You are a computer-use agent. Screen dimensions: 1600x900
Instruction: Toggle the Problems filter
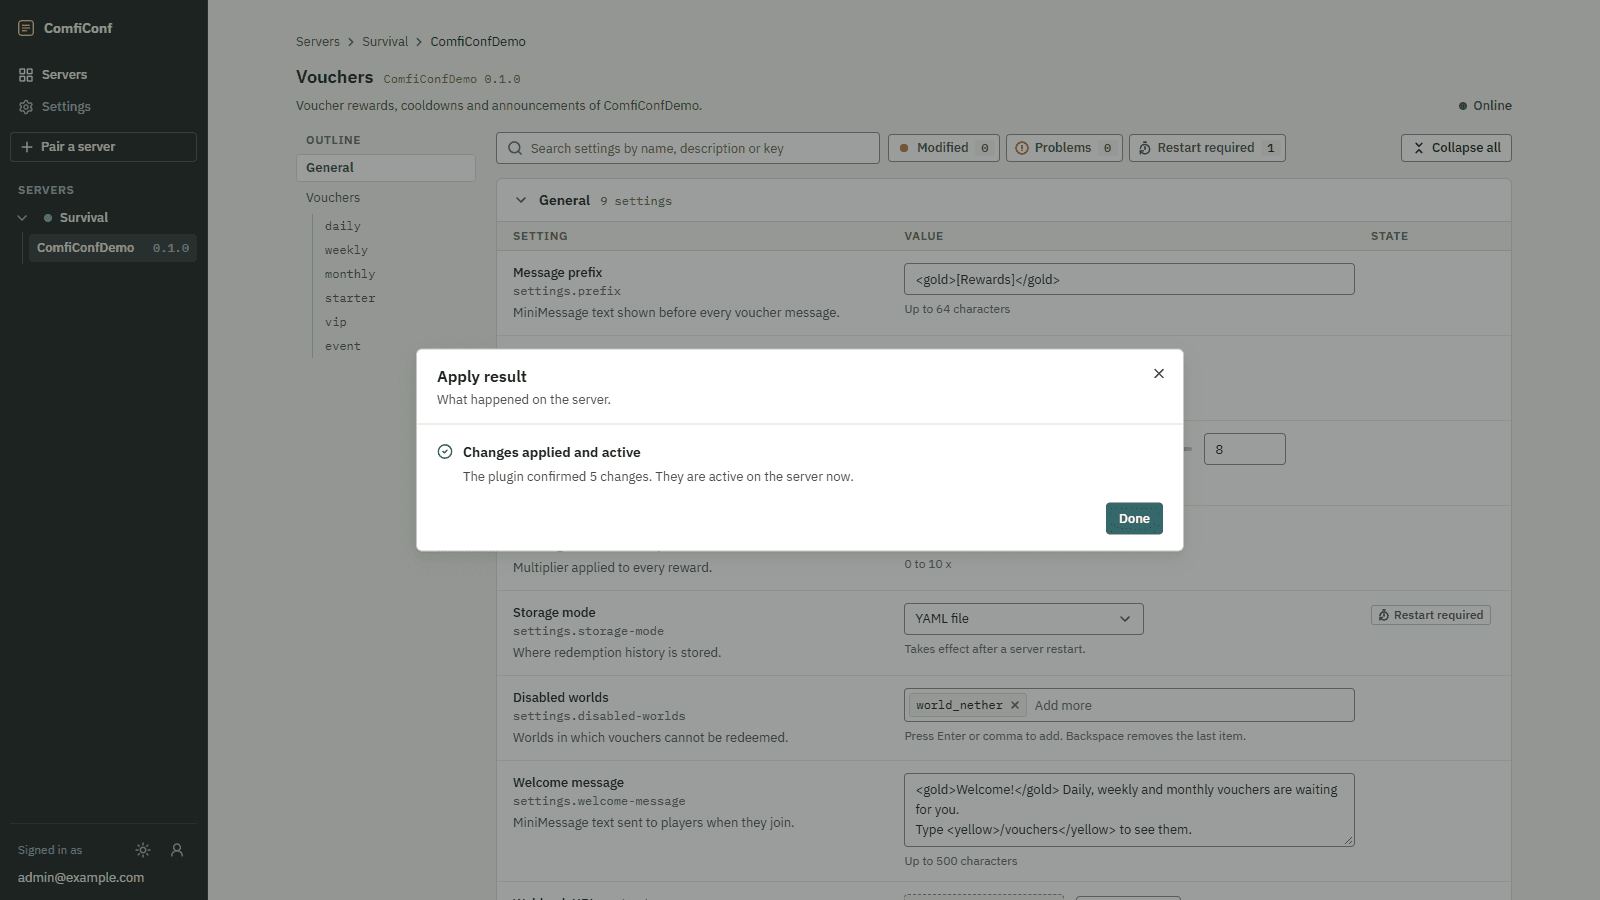point(1064,148)
